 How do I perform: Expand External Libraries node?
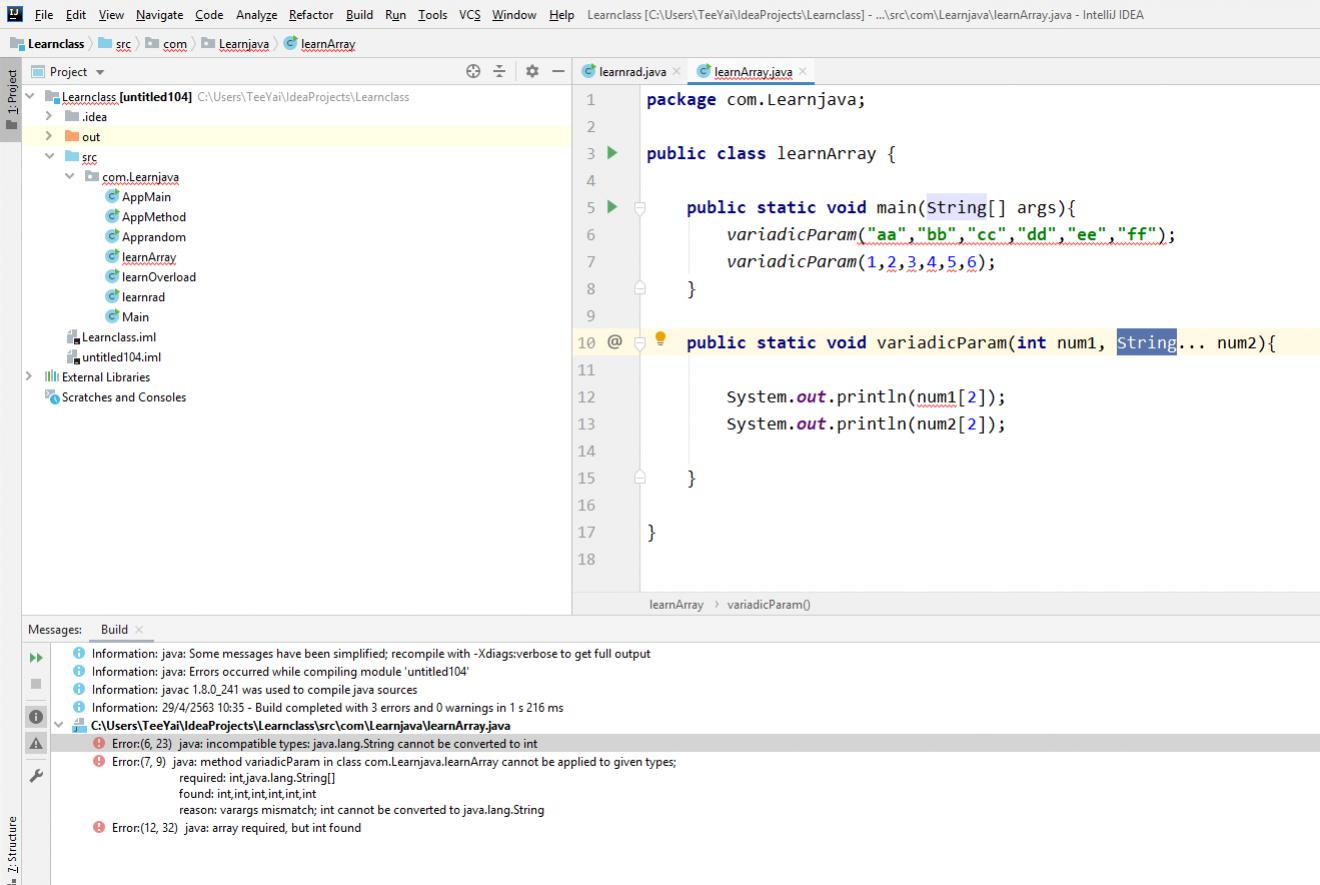tap(29, 377)
